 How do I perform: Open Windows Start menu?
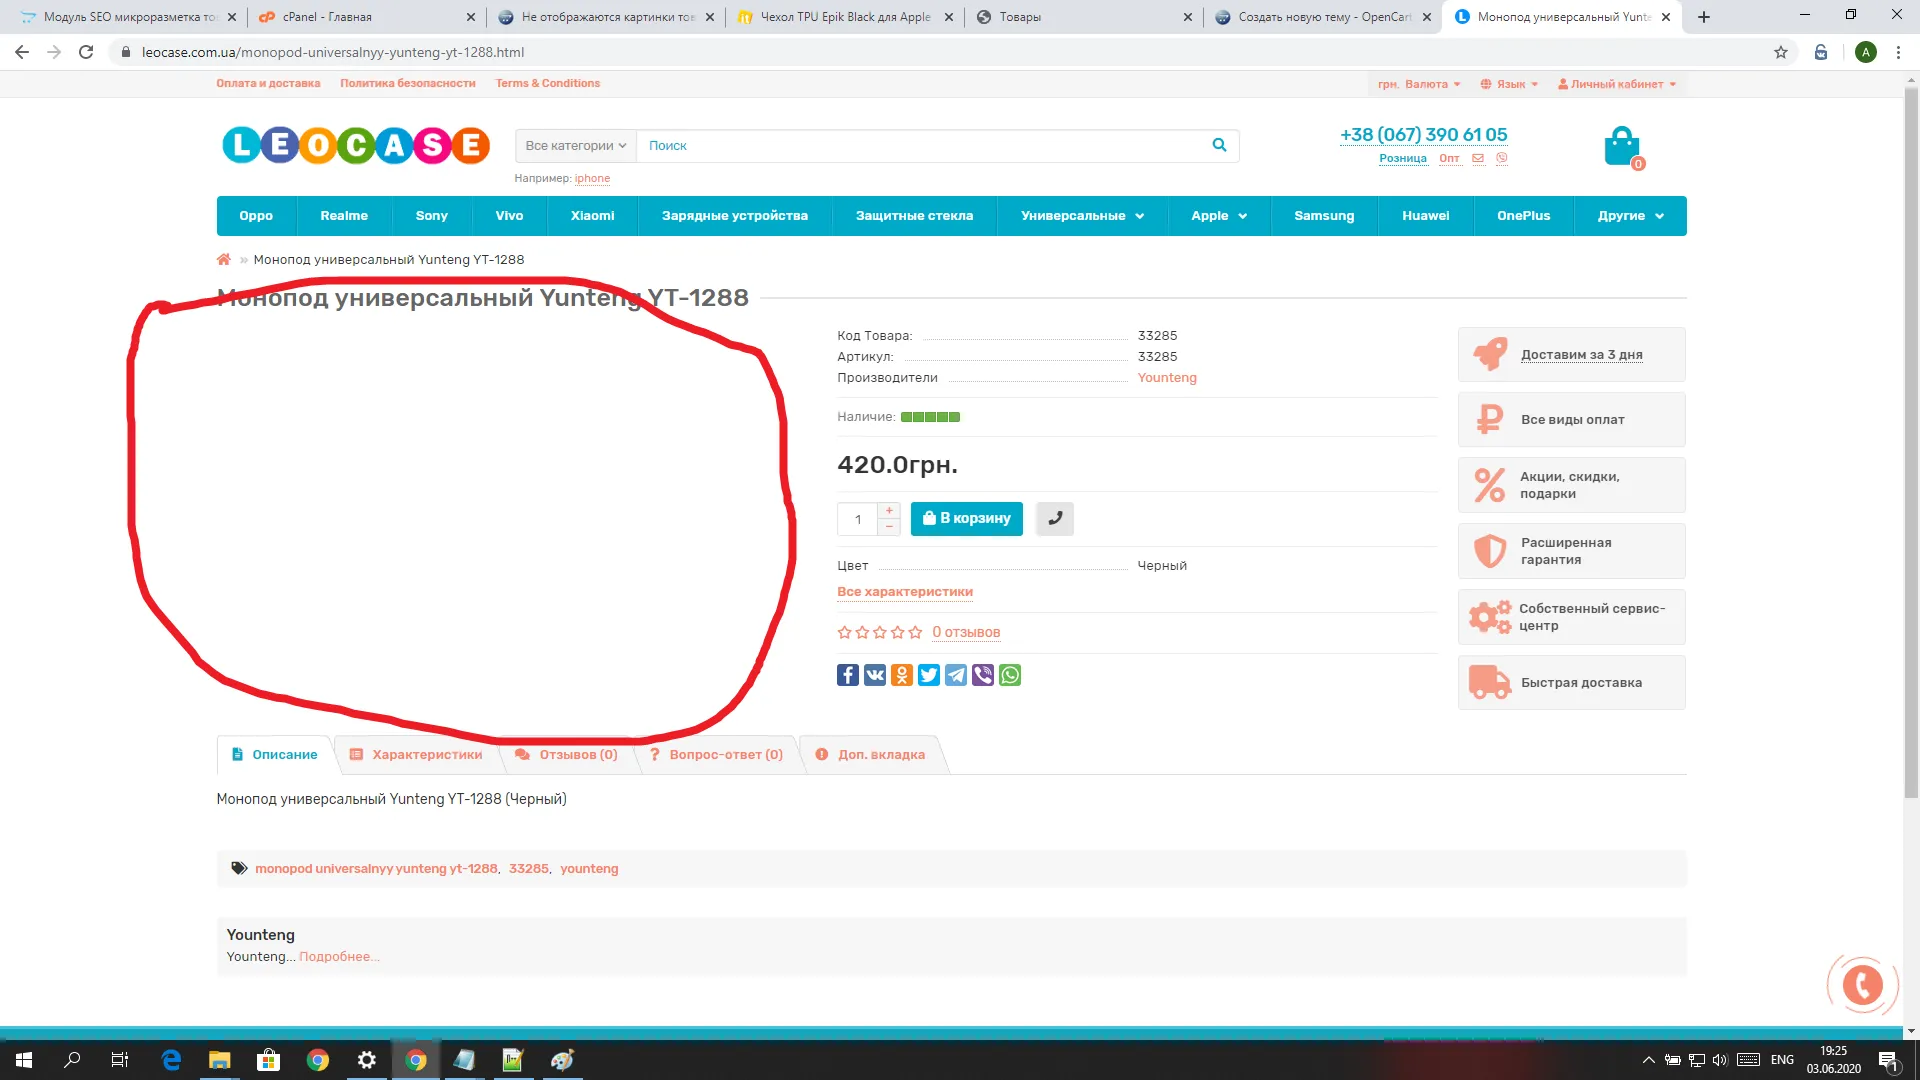point(24,1060)
